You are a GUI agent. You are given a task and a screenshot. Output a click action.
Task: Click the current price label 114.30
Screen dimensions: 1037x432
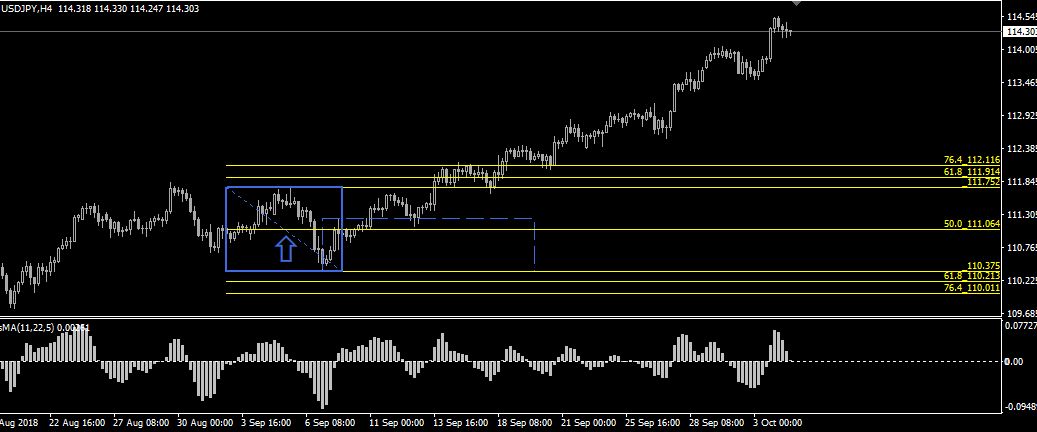1020,31
